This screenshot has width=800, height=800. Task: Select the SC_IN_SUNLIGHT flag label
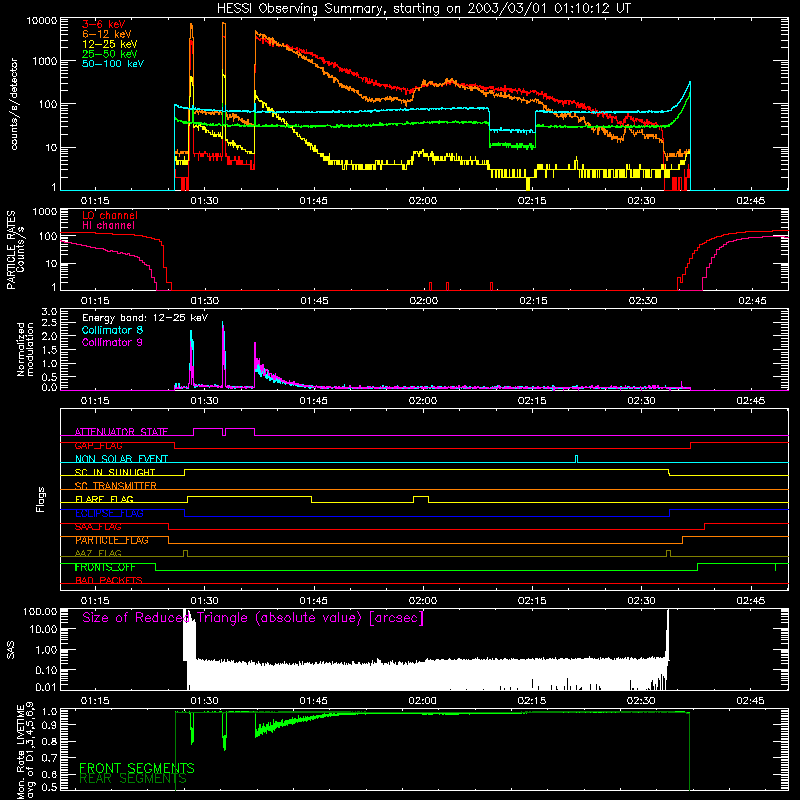click(115, 472)
